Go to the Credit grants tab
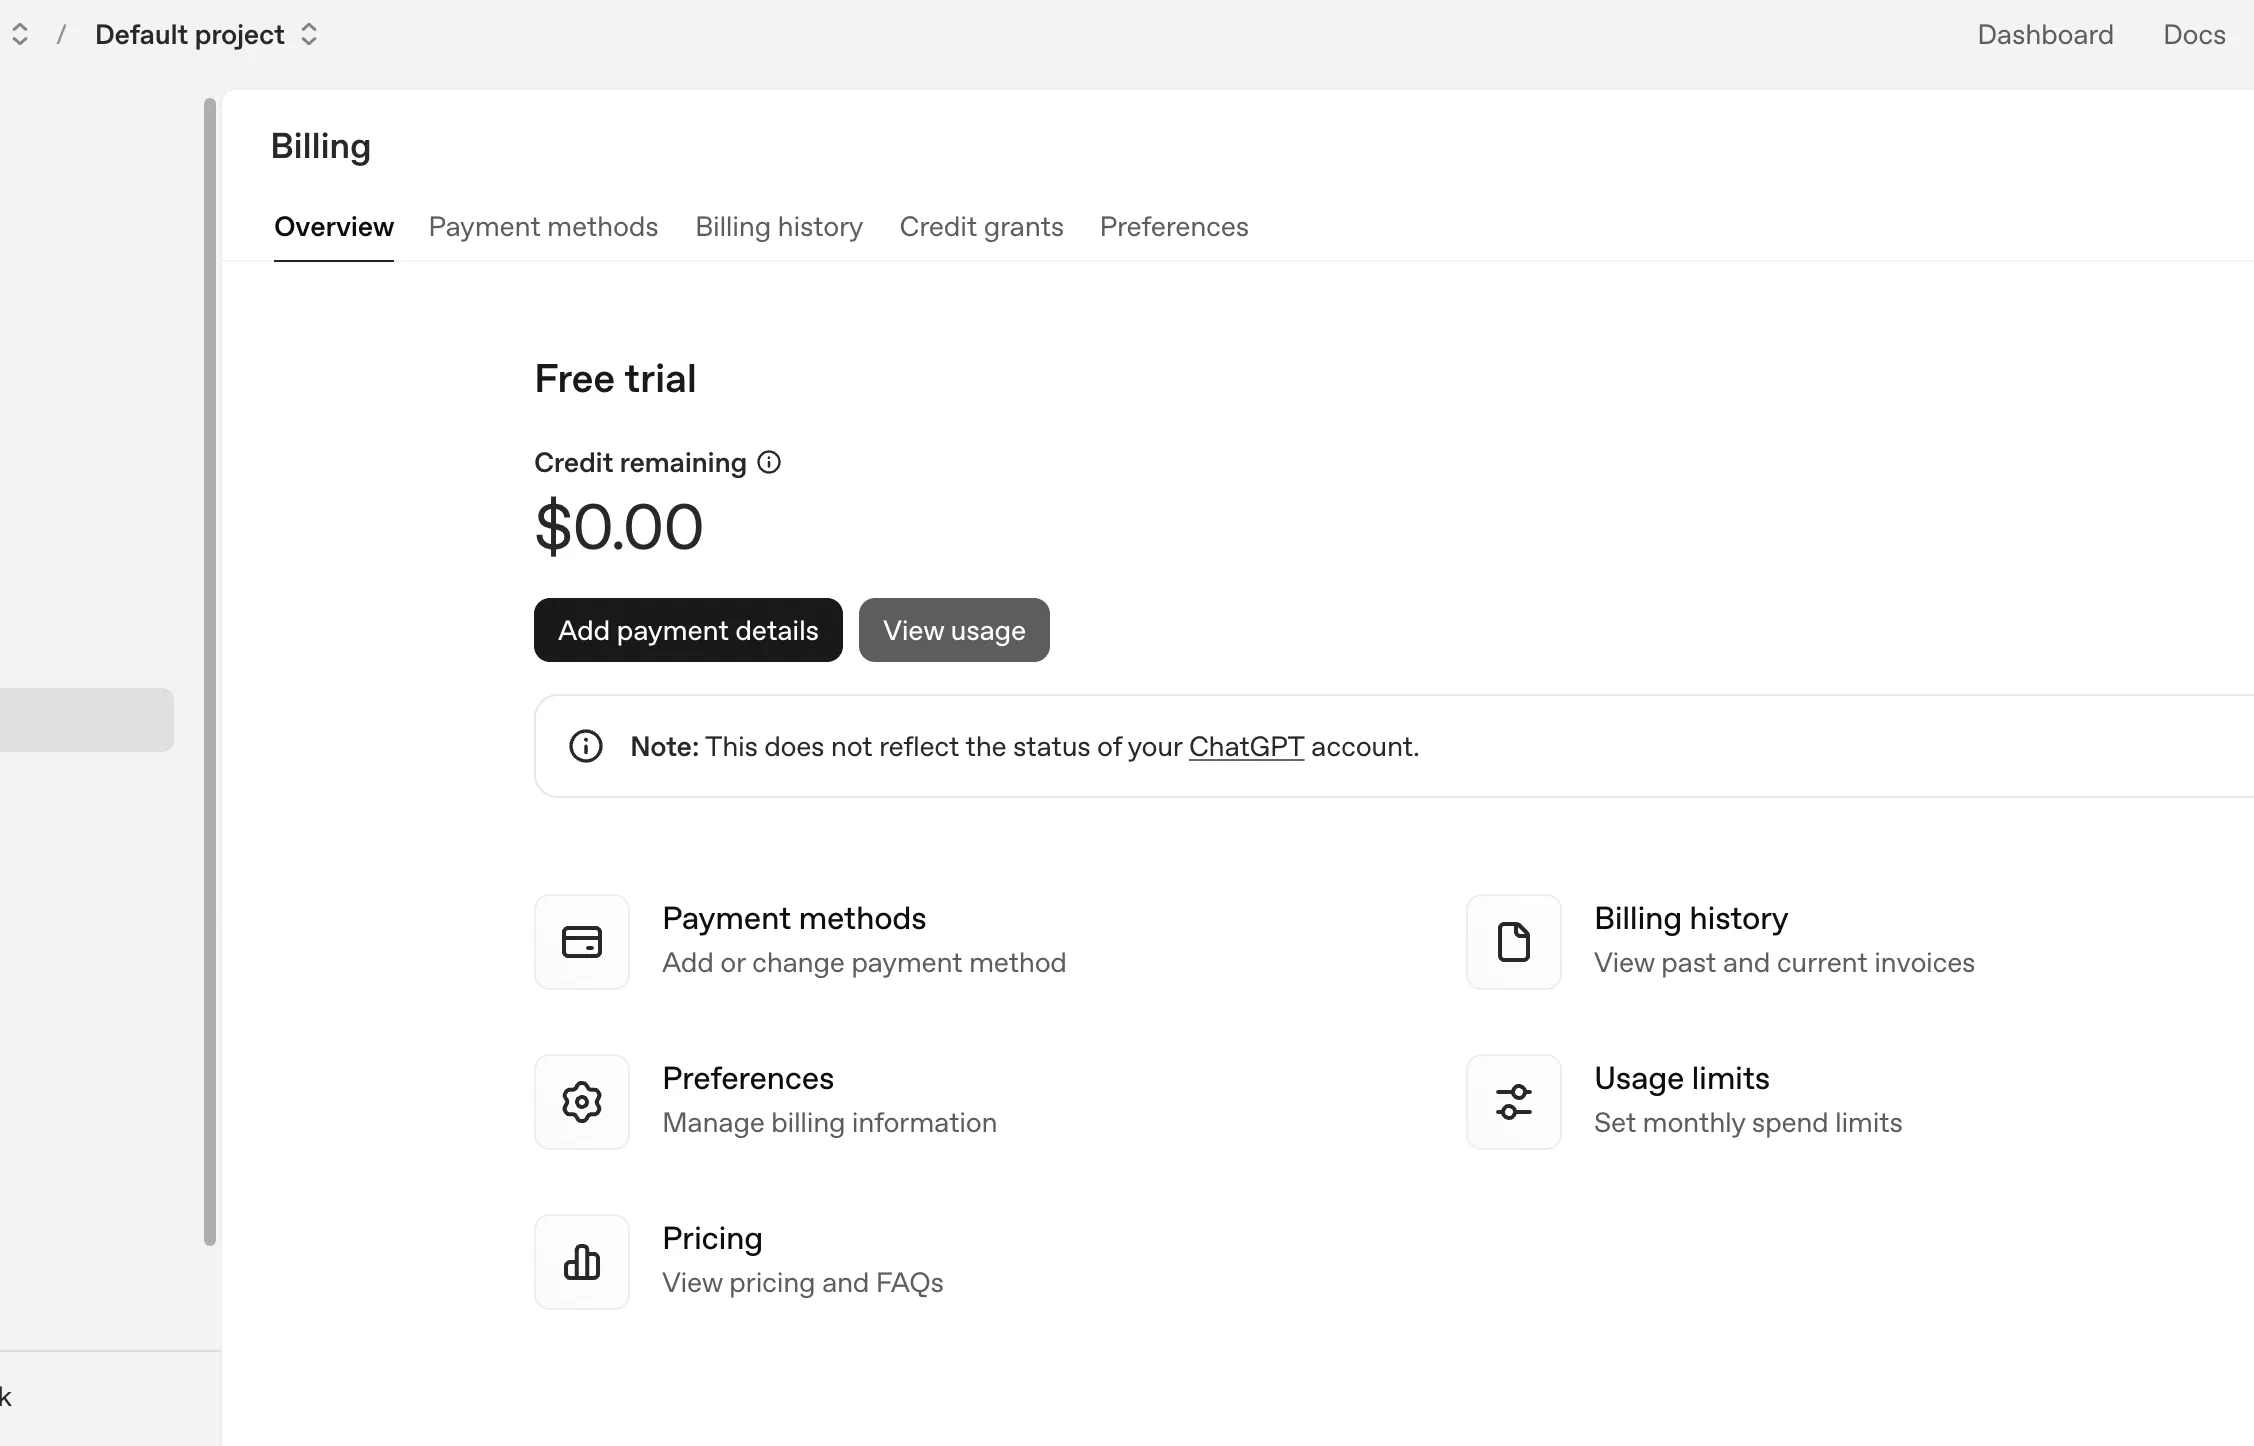The image size is (2254, 1446). [981, 227]
